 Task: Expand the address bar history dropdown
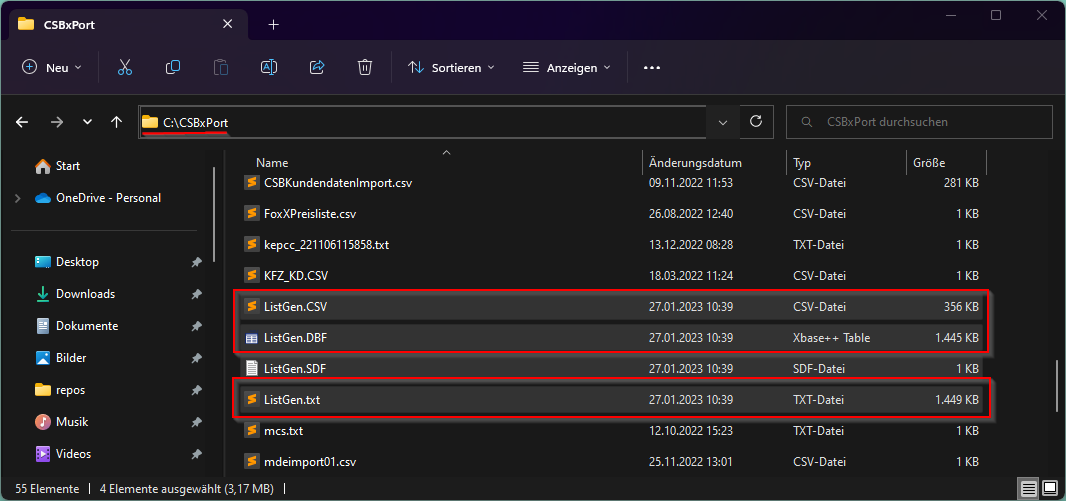tap(723, 122)
